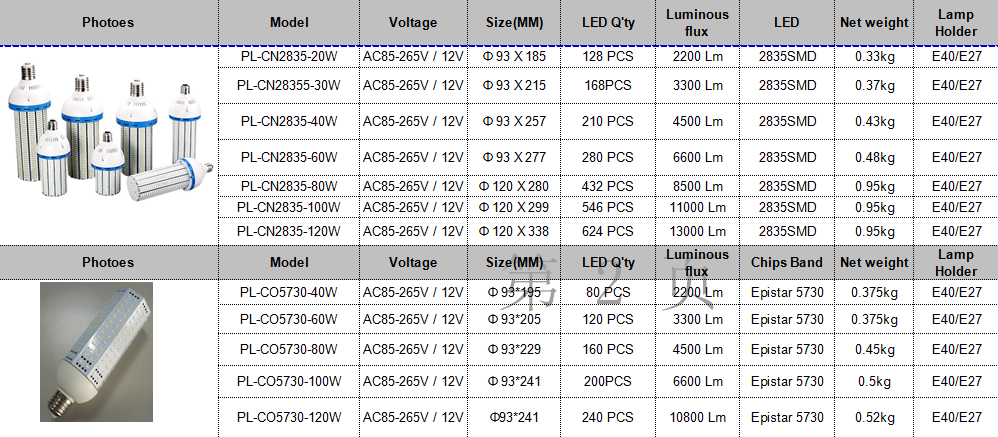The height and width of the screenshot is (437, 998).
Task: Click the 128 PCS LED quantity cell
Action: tap(608, 56)
